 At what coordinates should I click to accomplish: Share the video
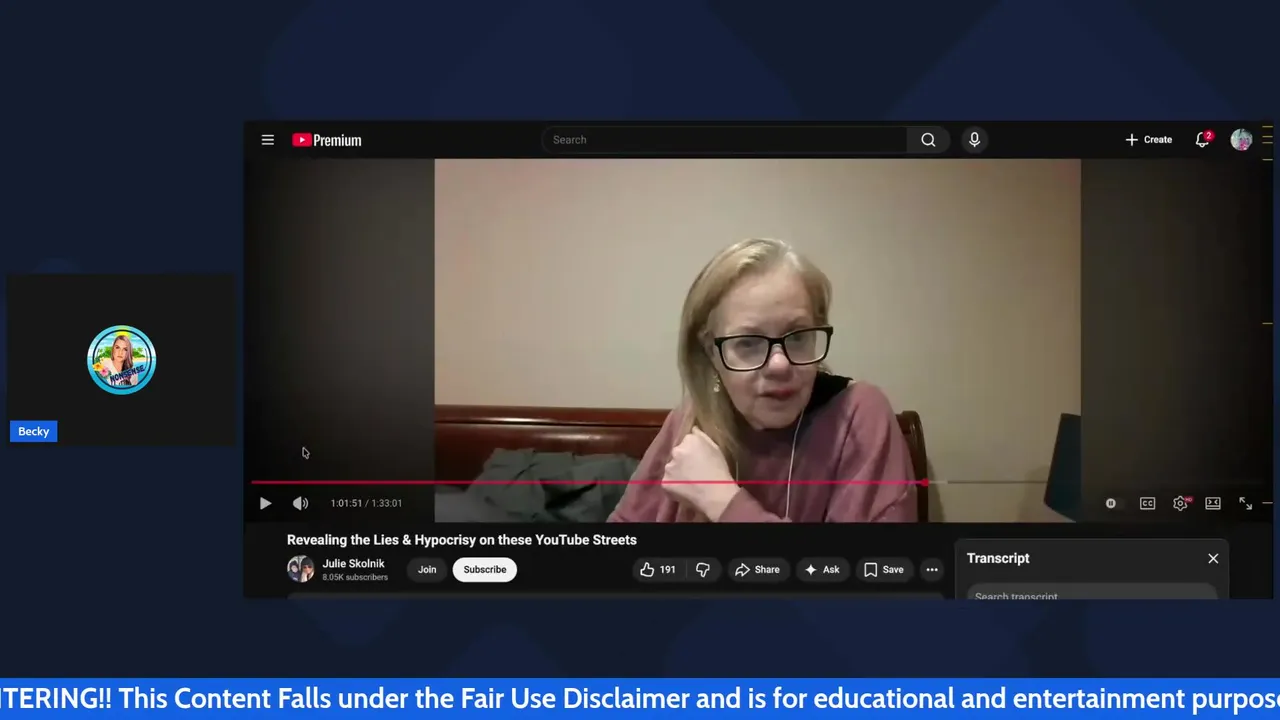pos(757,569)
